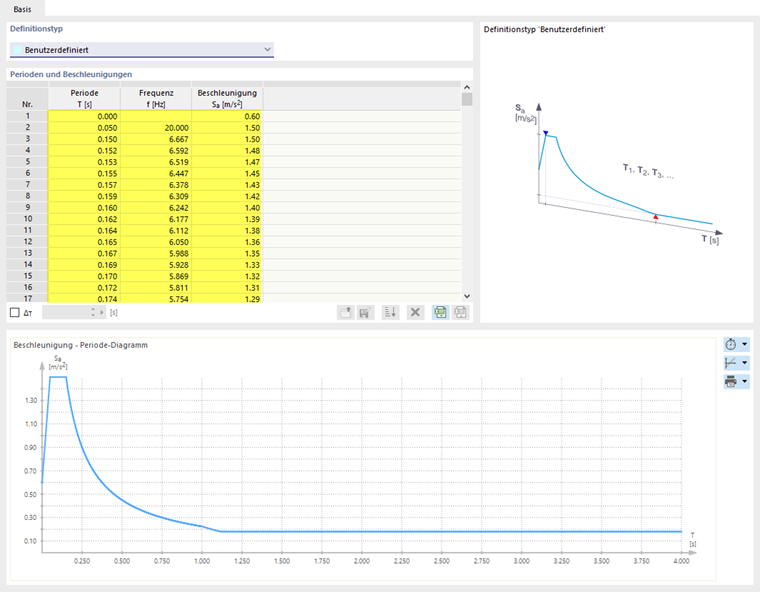Expand the print options dropdown arrow
Image resolution: width=760 pixels, height=592 pixels.
click(745, 381)
